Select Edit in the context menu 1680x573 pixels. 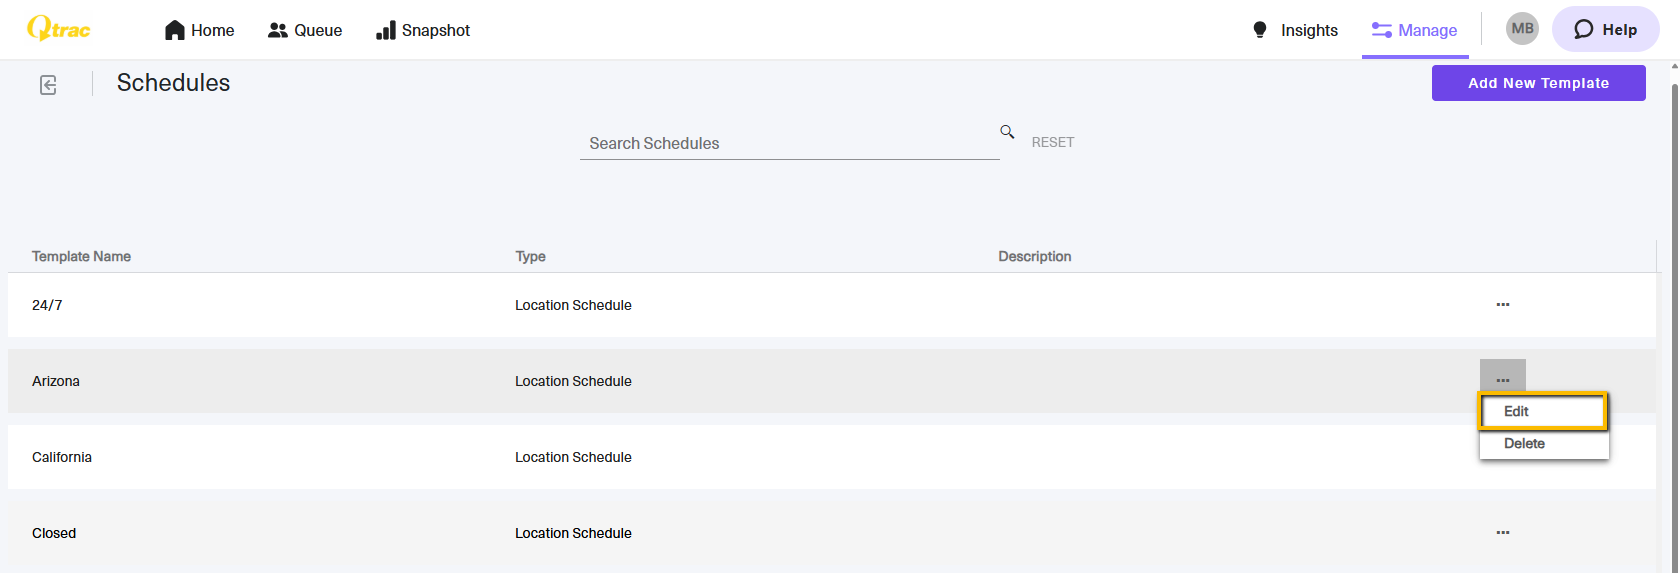tap(1543, 411)
